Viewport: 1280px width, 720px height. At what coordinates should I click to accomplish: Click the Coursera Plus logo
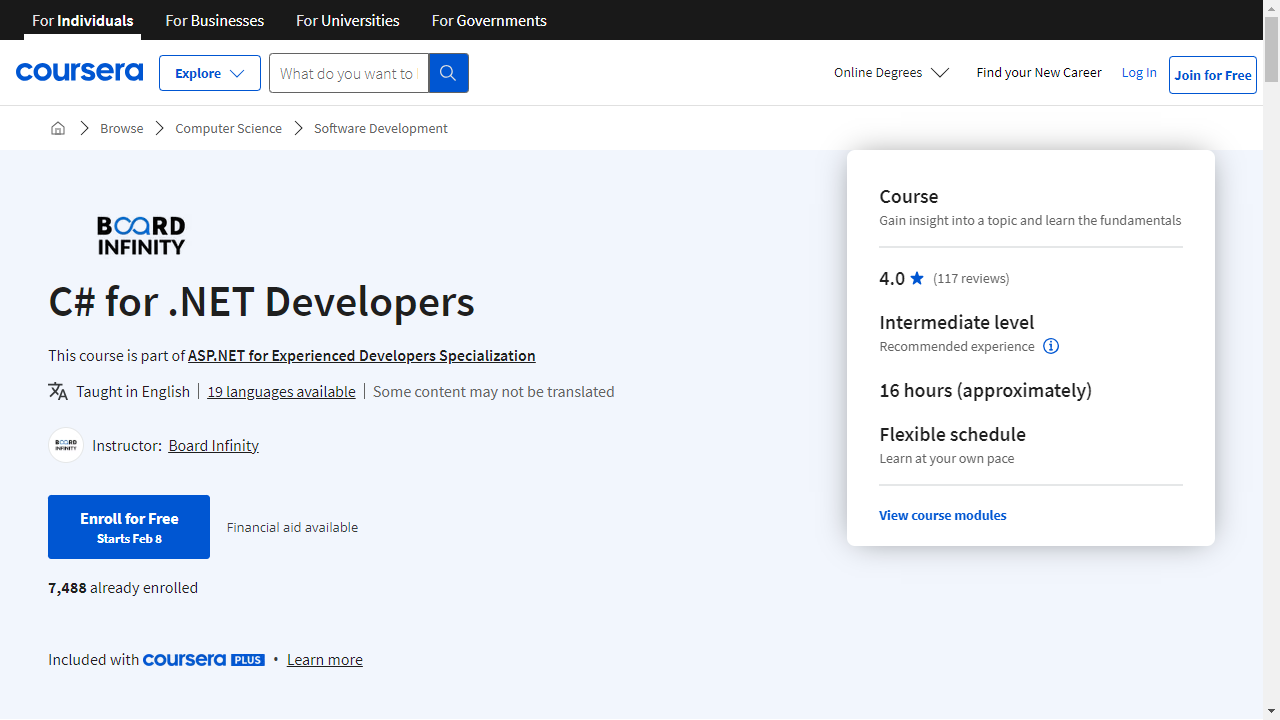coord(204,660)
